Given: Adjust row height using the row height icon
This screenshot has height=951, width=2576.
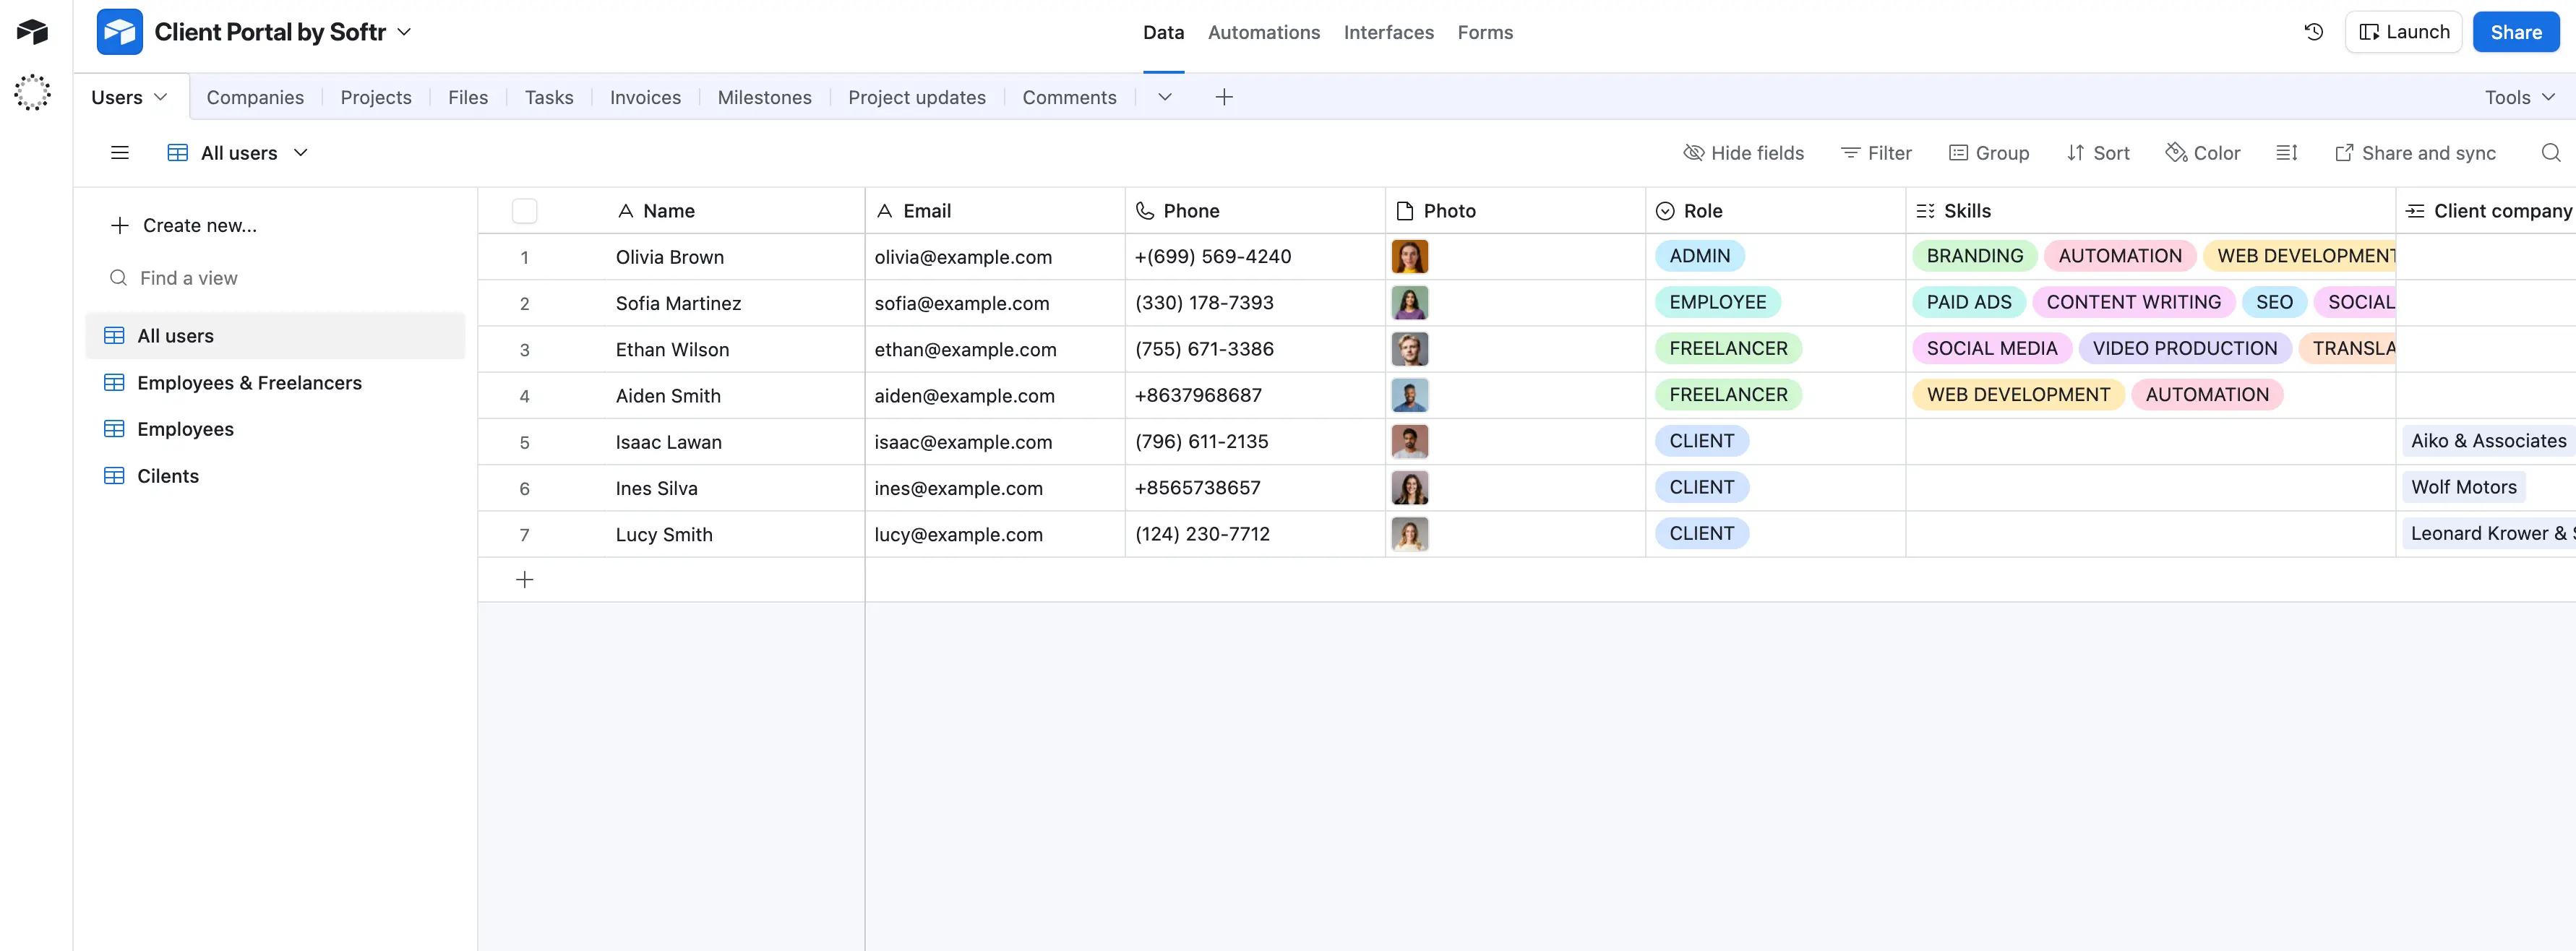Looking at the screenshot, I should (x=2286, y=152).
